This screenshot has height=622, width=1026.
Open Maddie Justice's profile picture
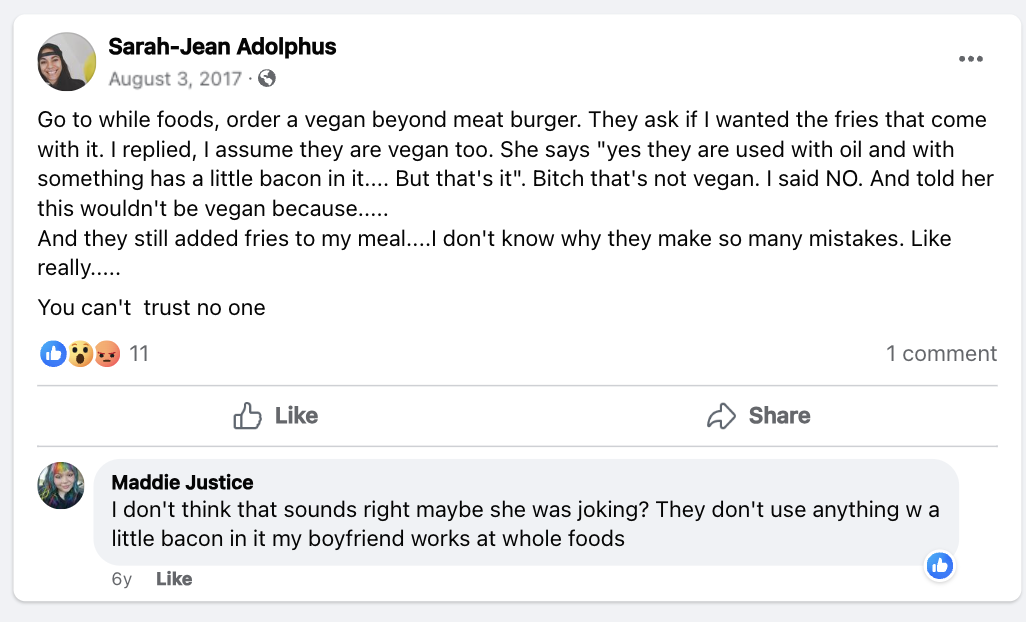61,485
